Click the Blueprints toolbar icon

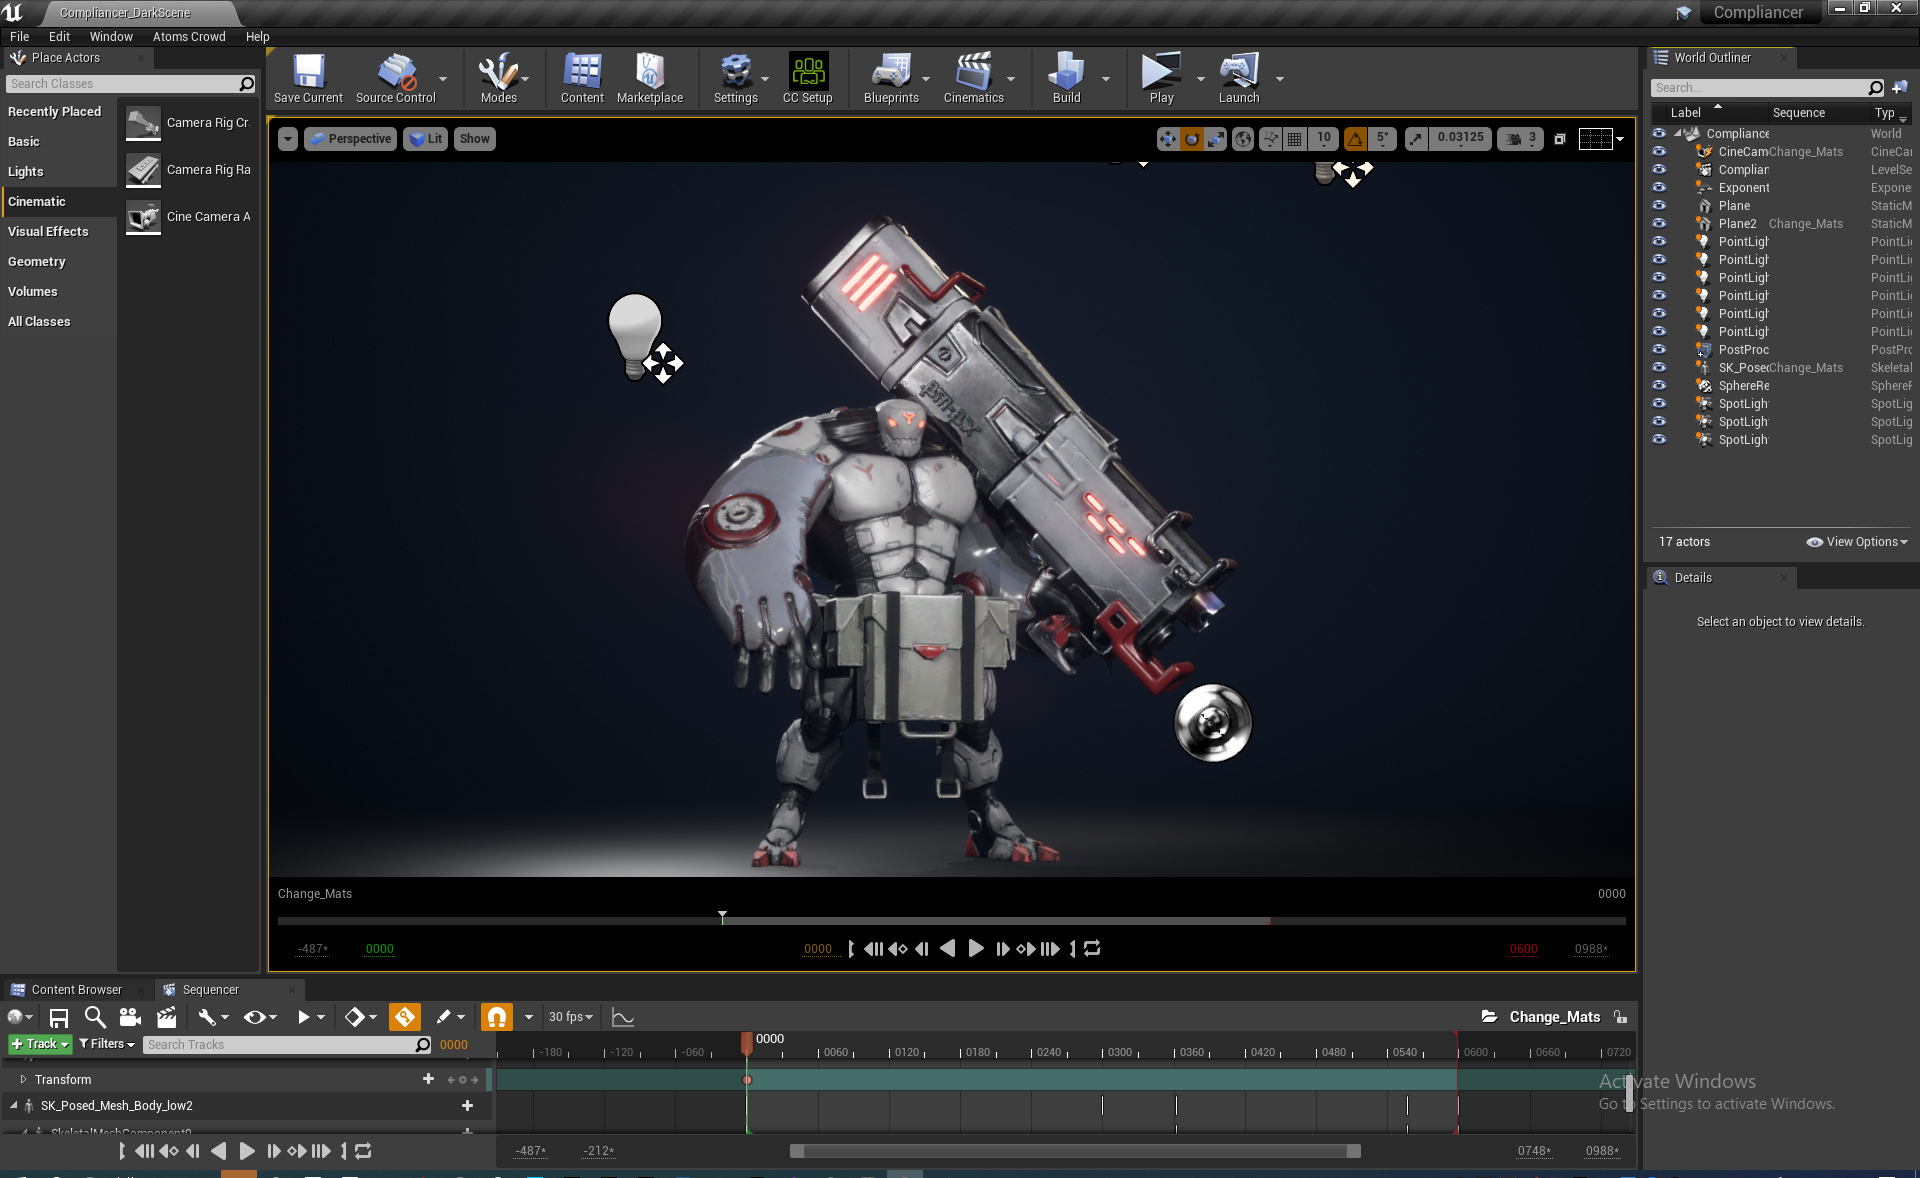coord(890,78)
